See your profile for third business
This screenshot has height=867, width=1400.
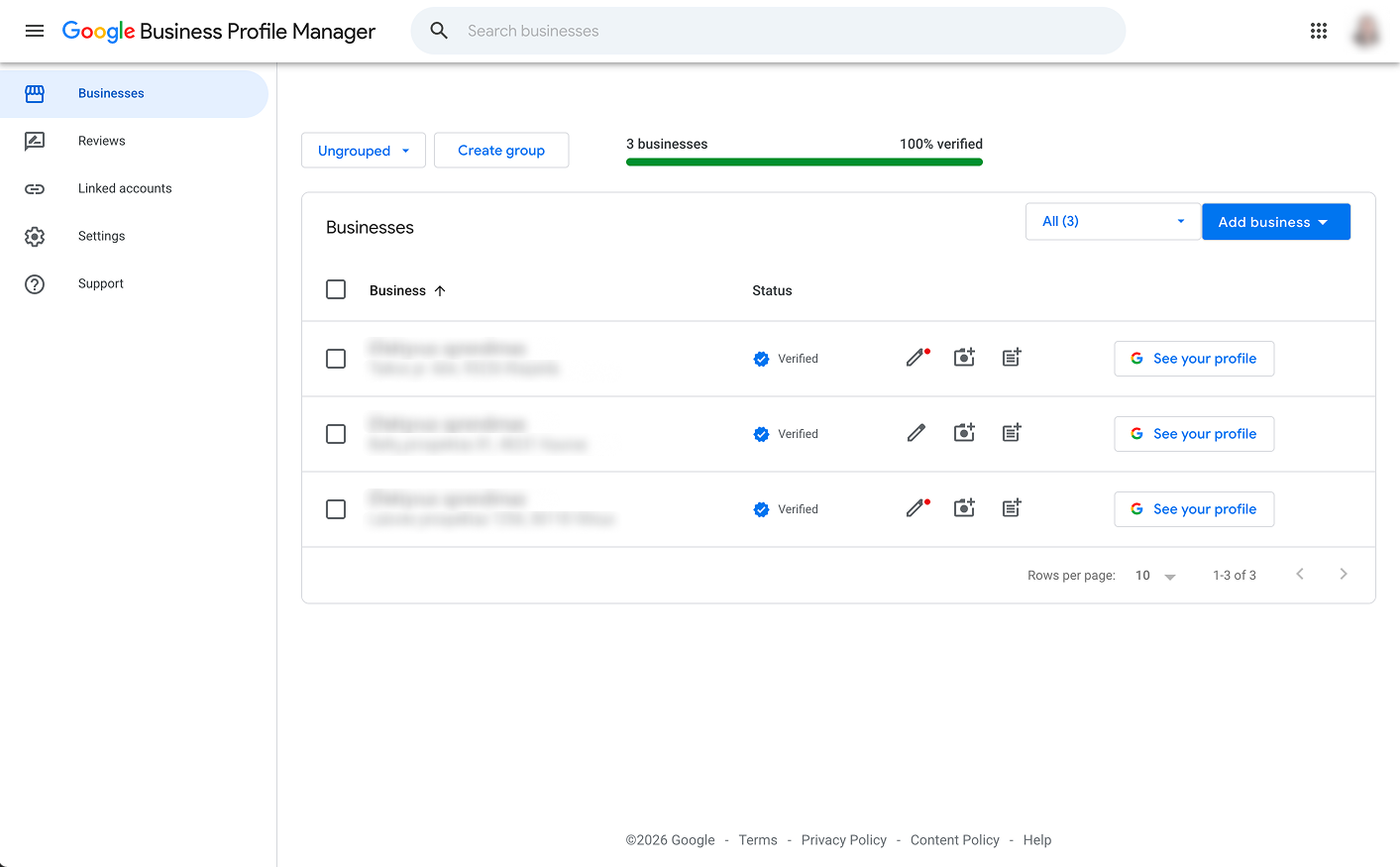pos(1194,509)
